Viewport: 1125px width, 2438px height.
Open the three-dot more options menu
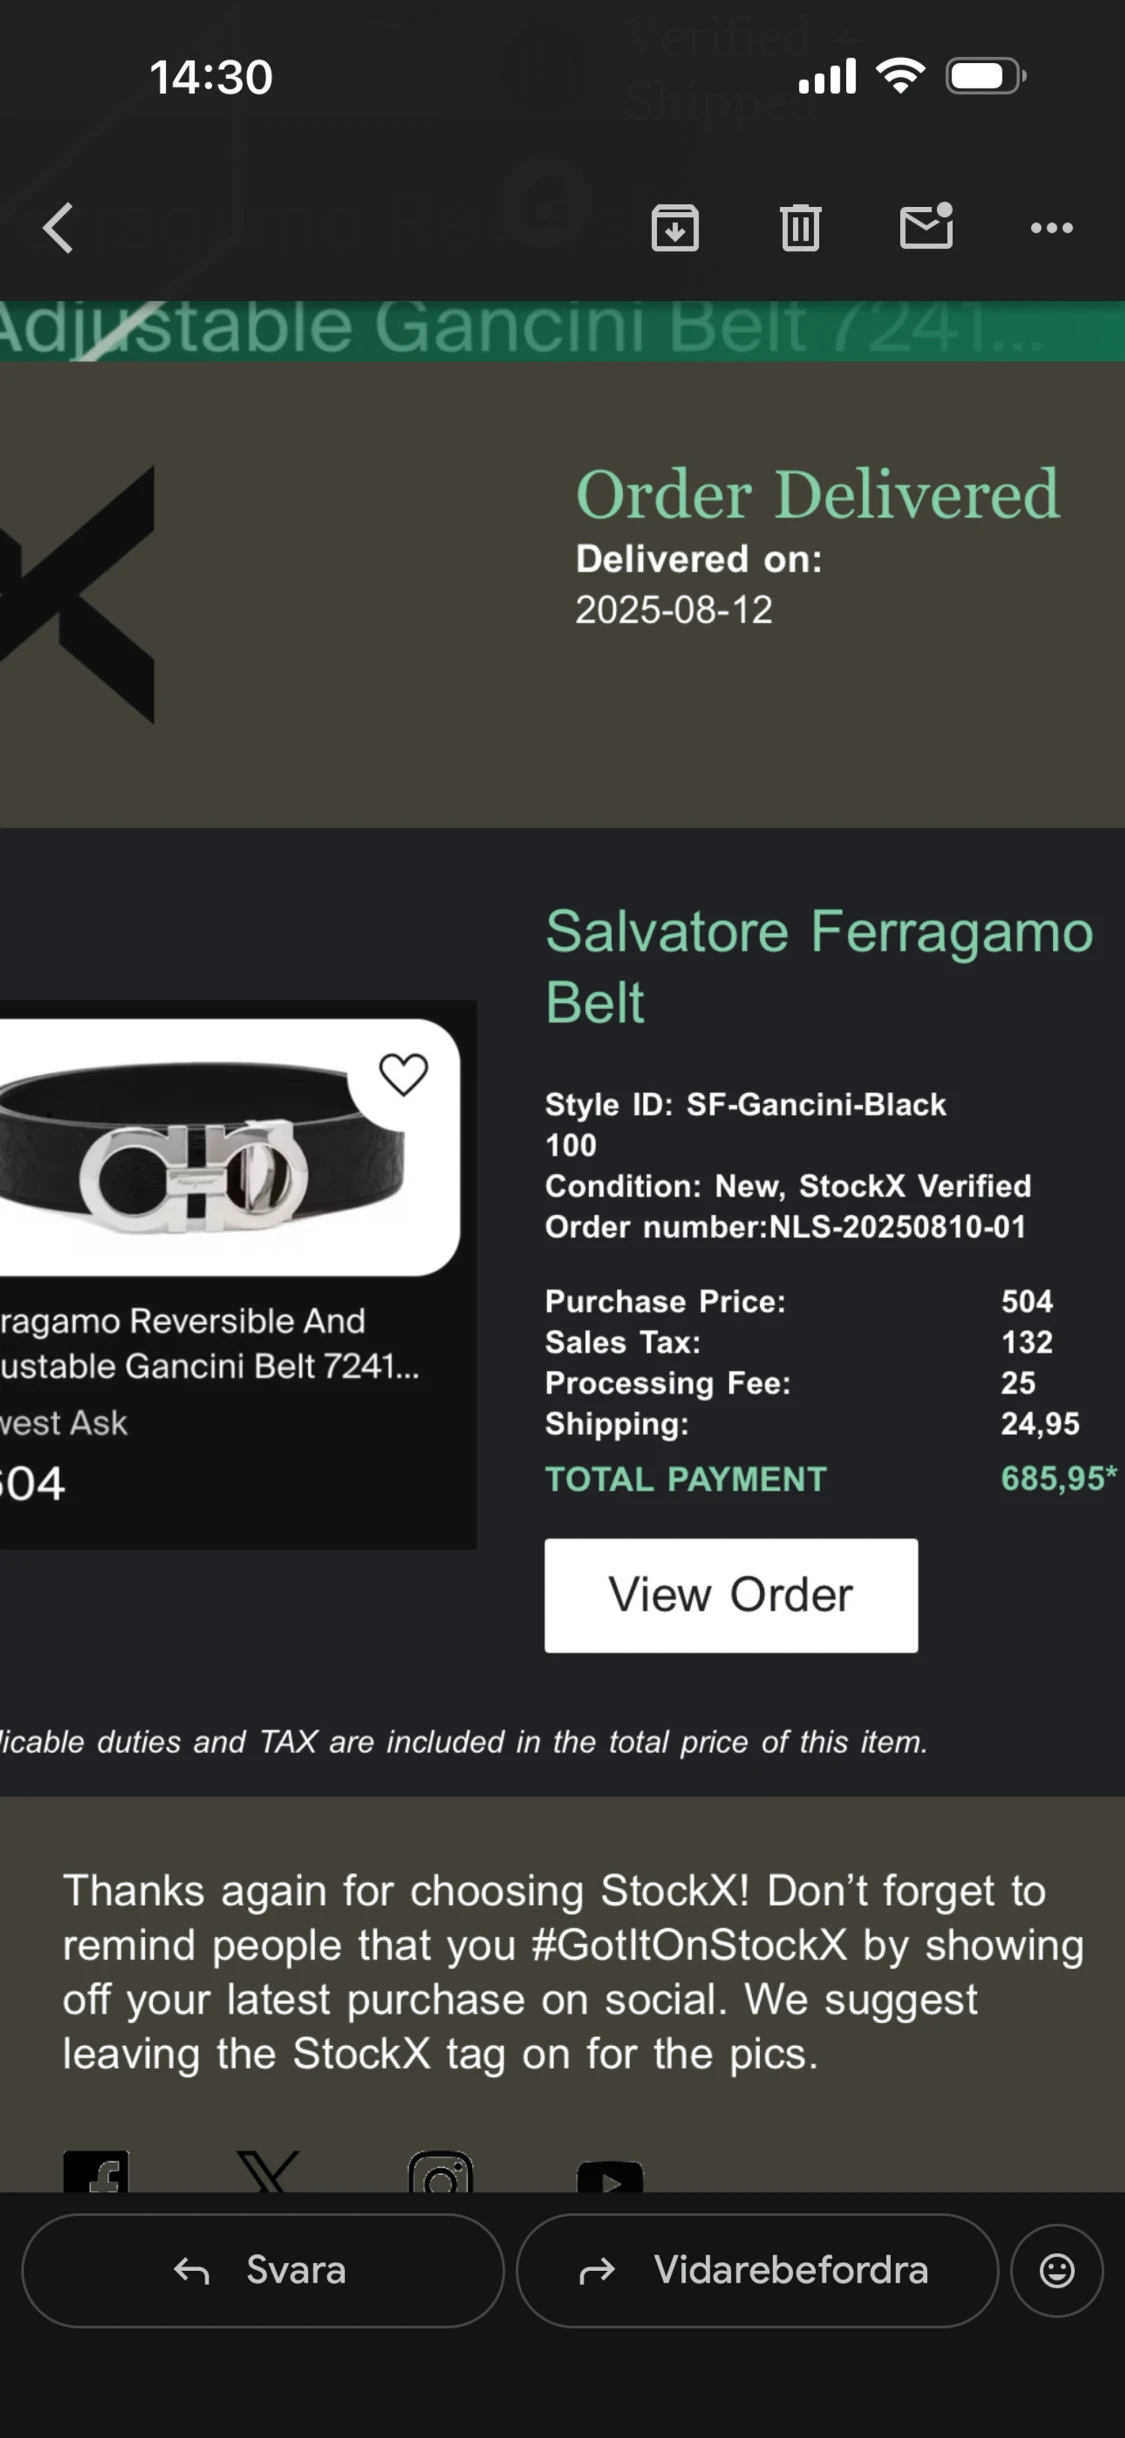[1050, 227]
